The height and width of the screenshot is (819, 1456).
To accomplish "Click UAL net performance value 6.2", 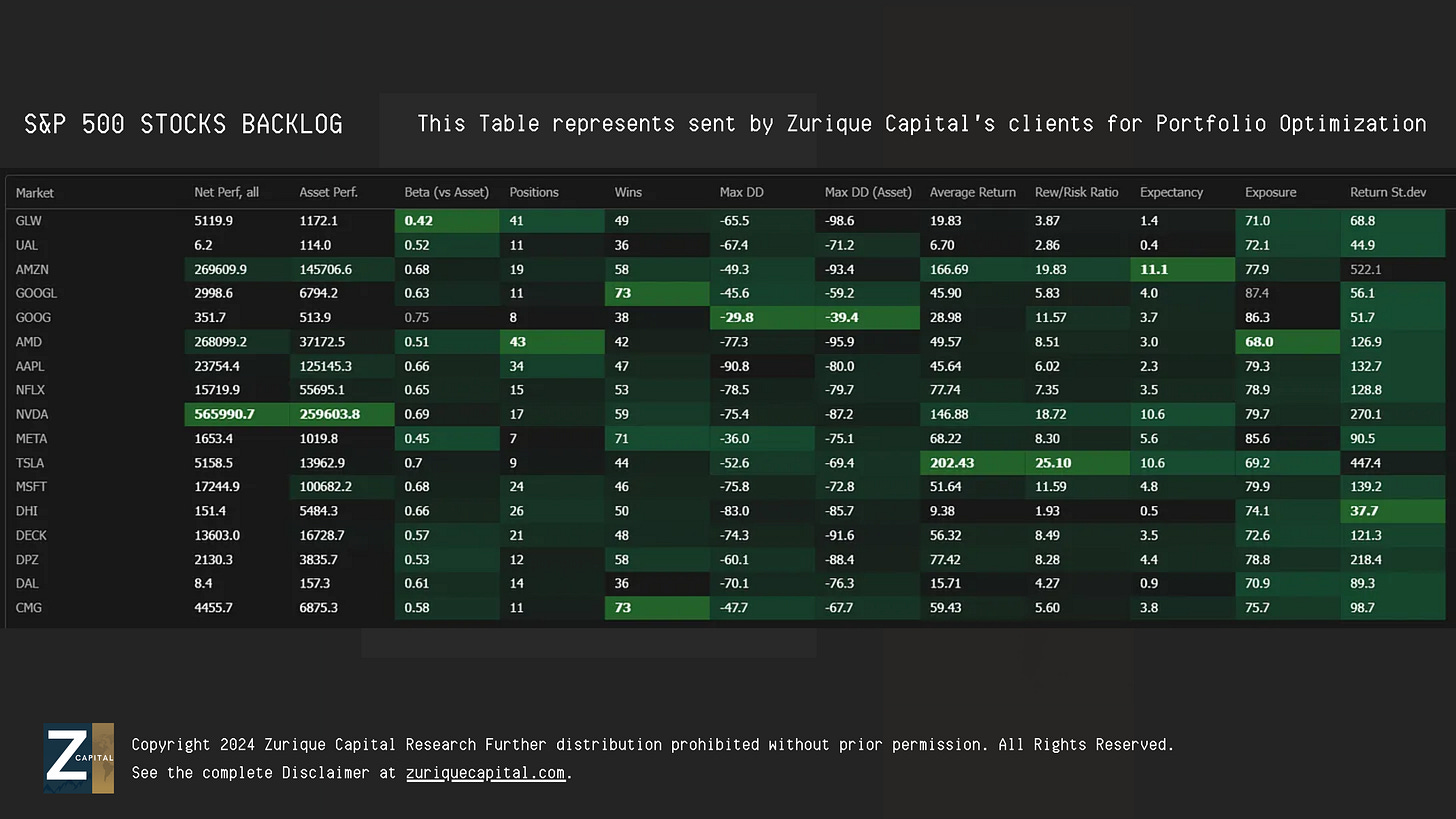I will 202,245.
